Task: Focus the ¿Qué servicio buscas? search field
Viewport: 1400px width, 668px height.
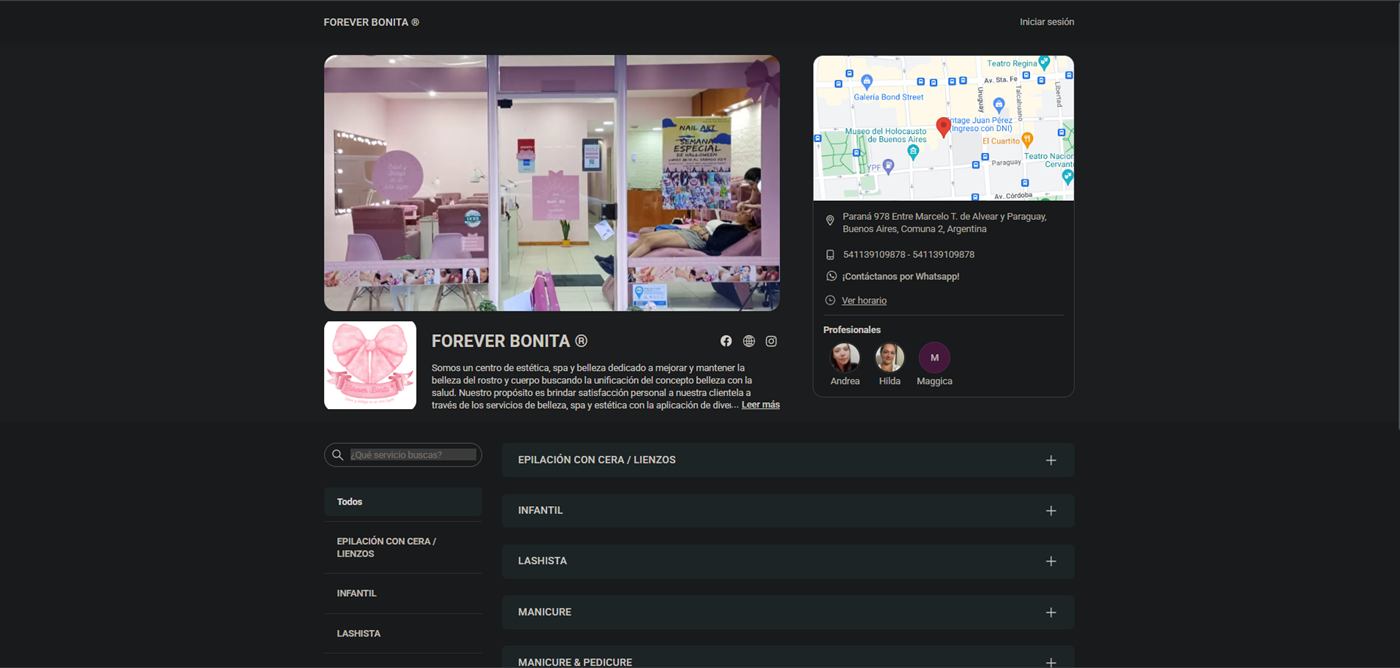Action: pos(412,455)
